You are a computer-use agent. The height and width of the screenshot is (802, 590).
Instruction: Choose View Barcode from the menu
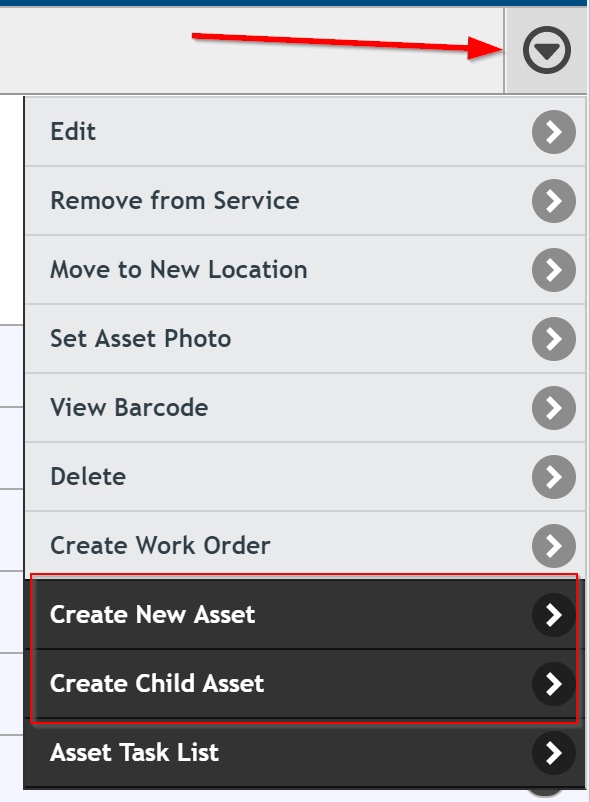[x=305, y=408]
